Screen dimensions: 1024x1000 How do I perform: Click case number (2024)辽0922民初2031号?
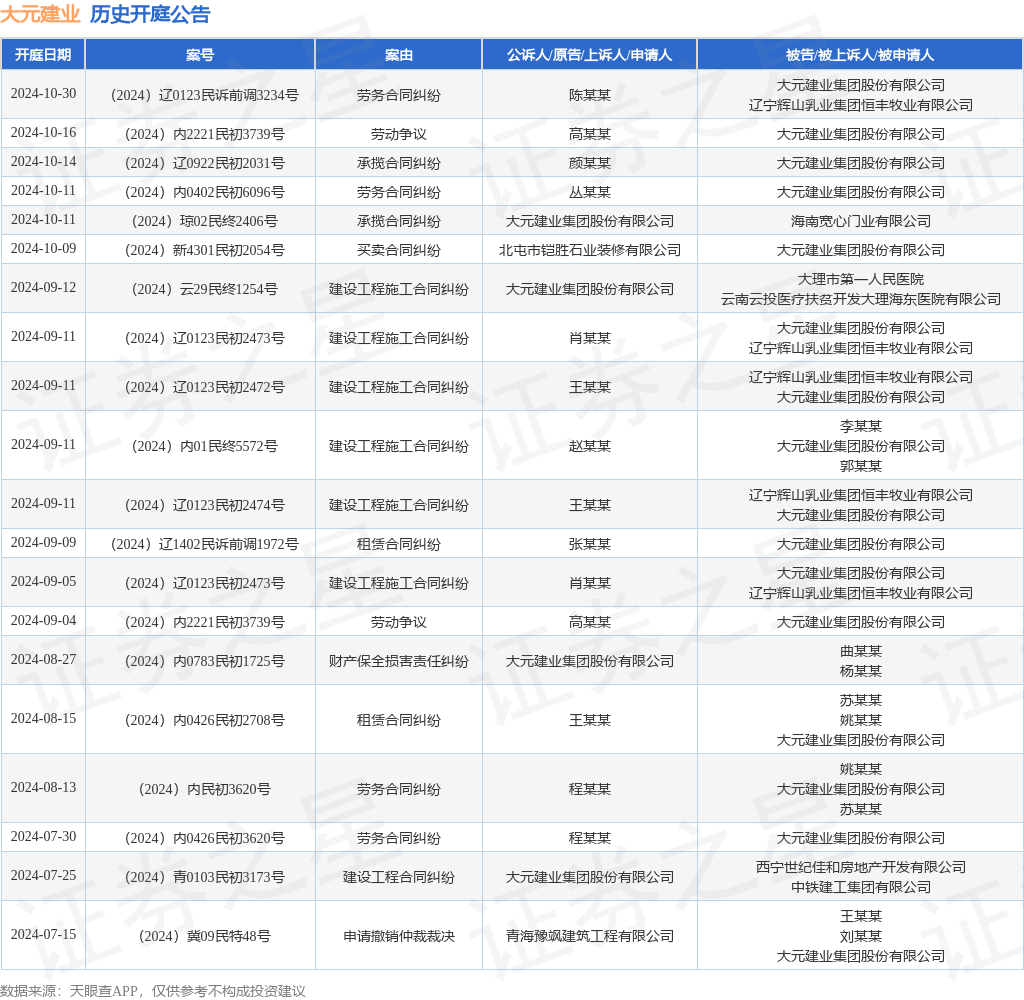[204, 163]
